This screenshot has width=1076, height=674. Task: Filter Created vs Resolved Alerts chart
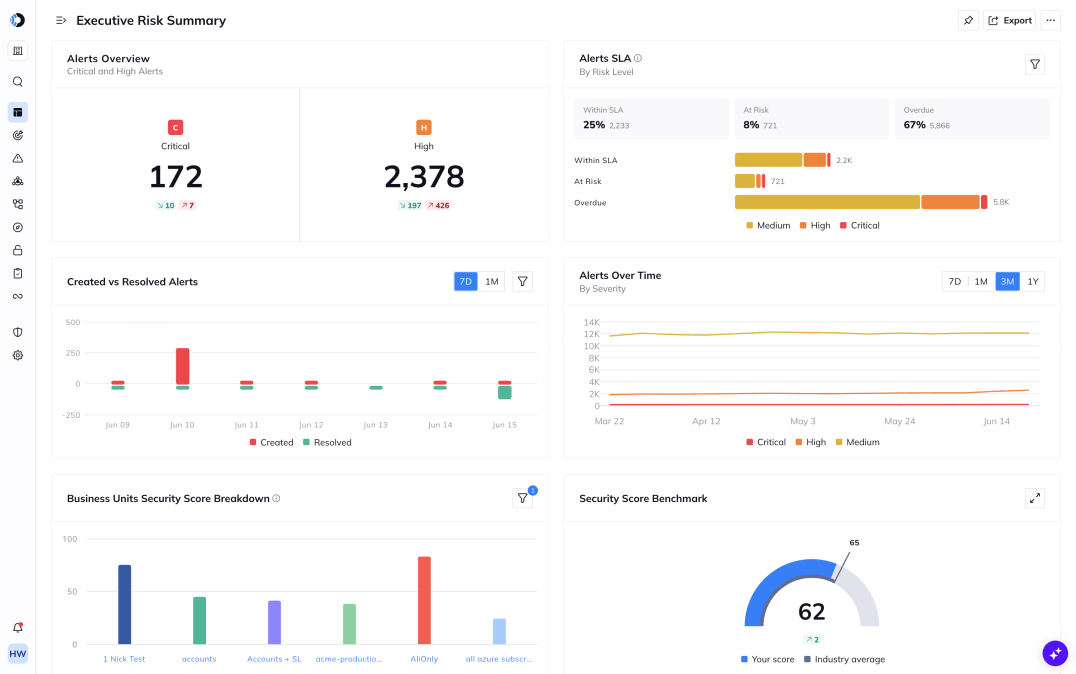(x=522, y=281)
